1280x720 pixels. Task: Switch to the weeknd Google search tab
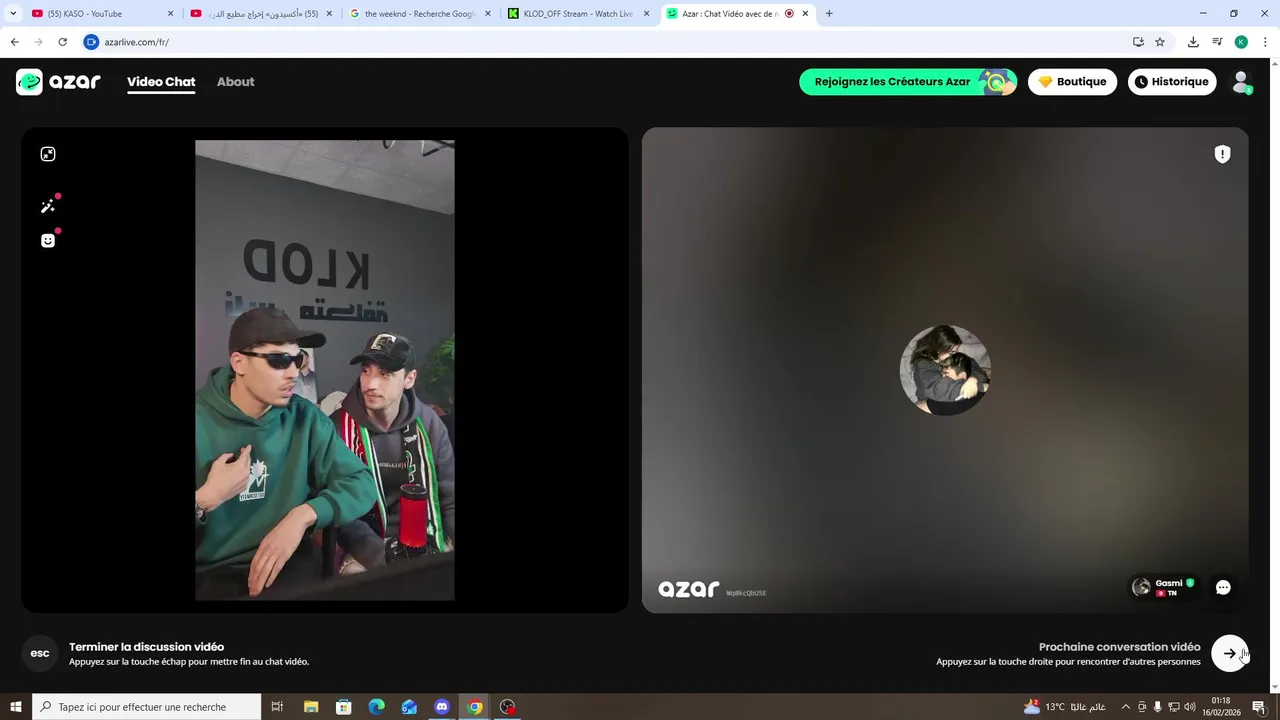(418, 14)
